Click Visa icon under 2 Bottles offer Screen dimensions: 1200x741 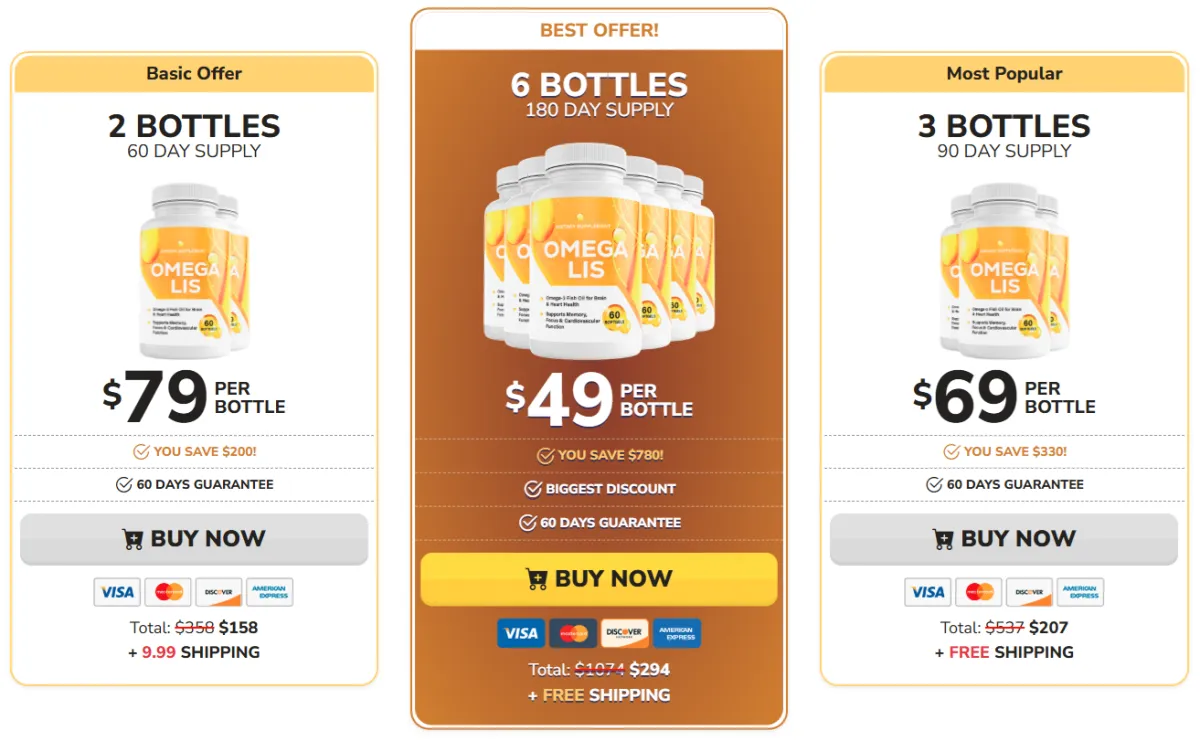point(117,592)
